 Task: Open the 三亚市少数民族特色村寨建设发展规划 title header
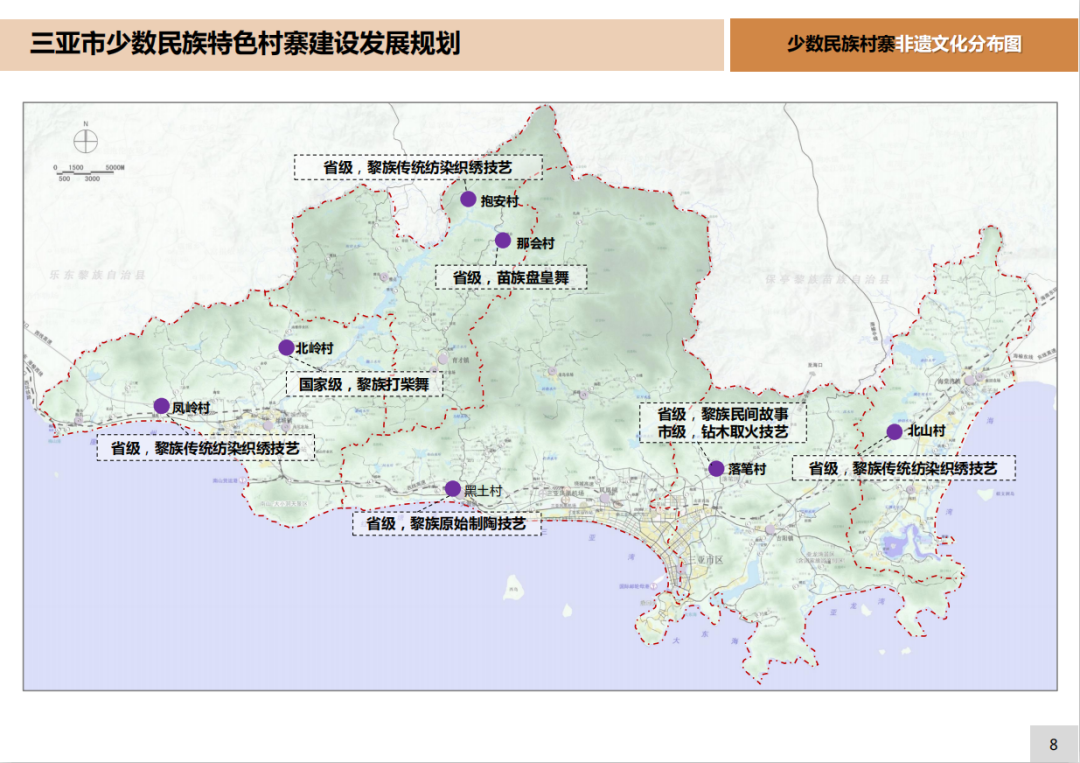click(252, 41)
